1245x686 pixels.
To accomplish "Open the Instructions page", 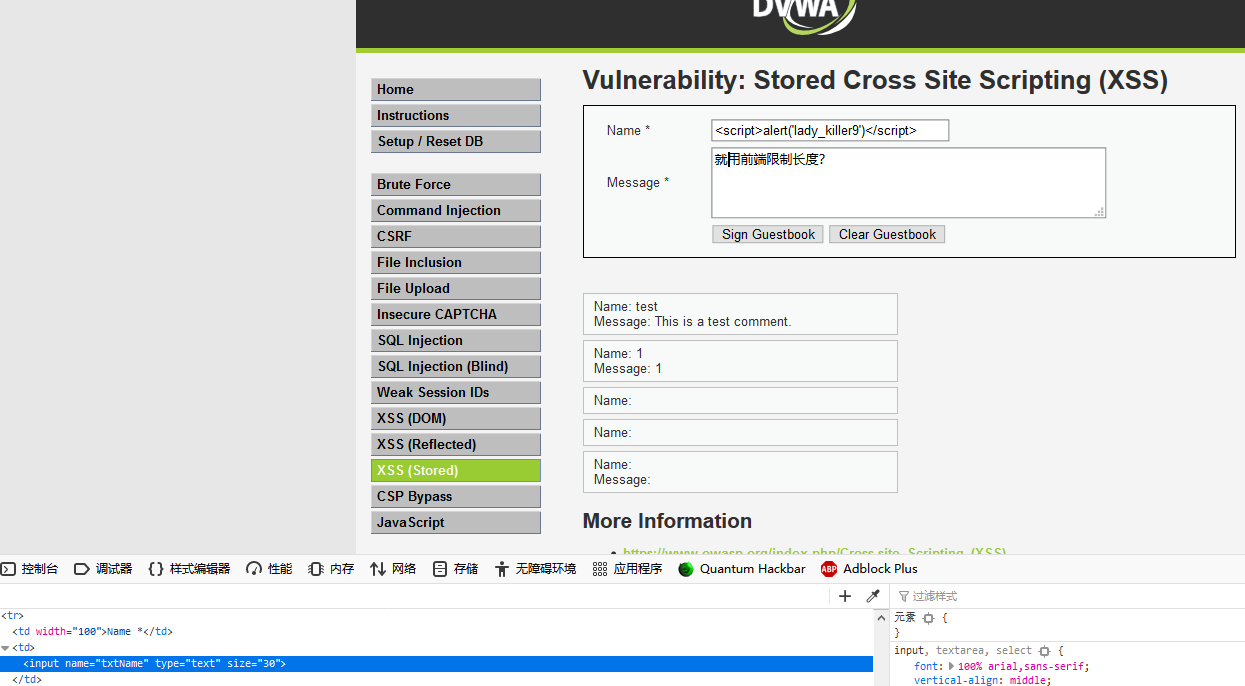I will point(455,115).
